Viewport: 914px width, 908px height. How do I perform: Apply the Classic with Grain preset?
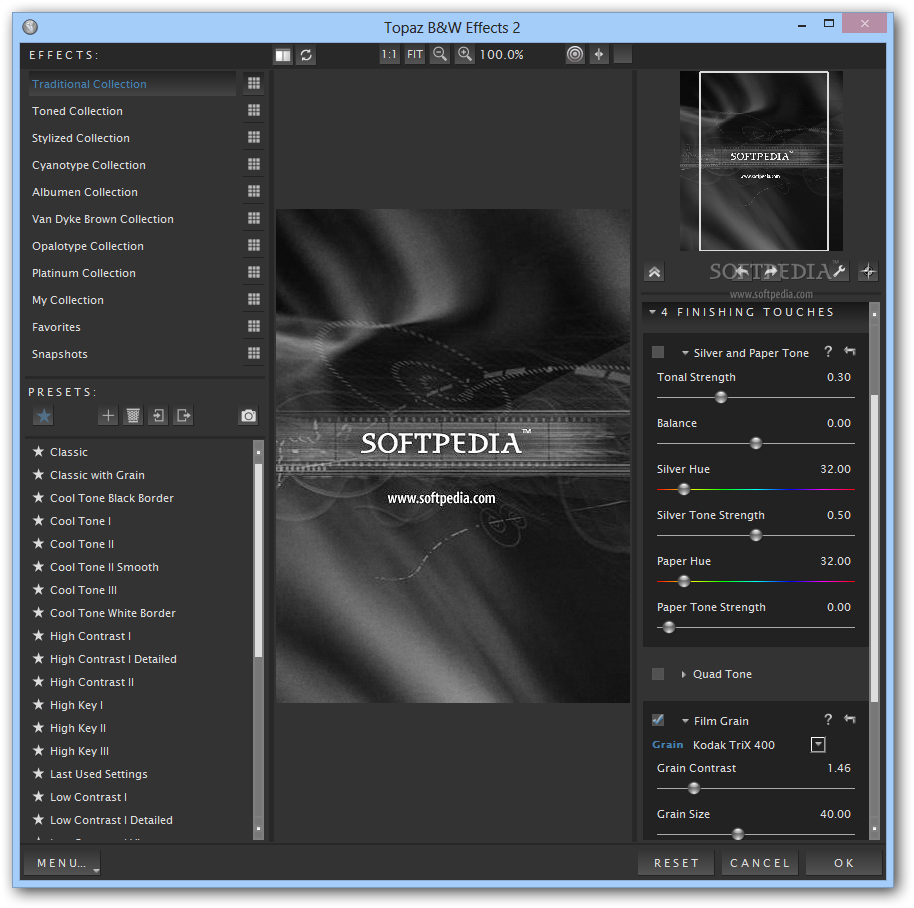tap(97, 475)
